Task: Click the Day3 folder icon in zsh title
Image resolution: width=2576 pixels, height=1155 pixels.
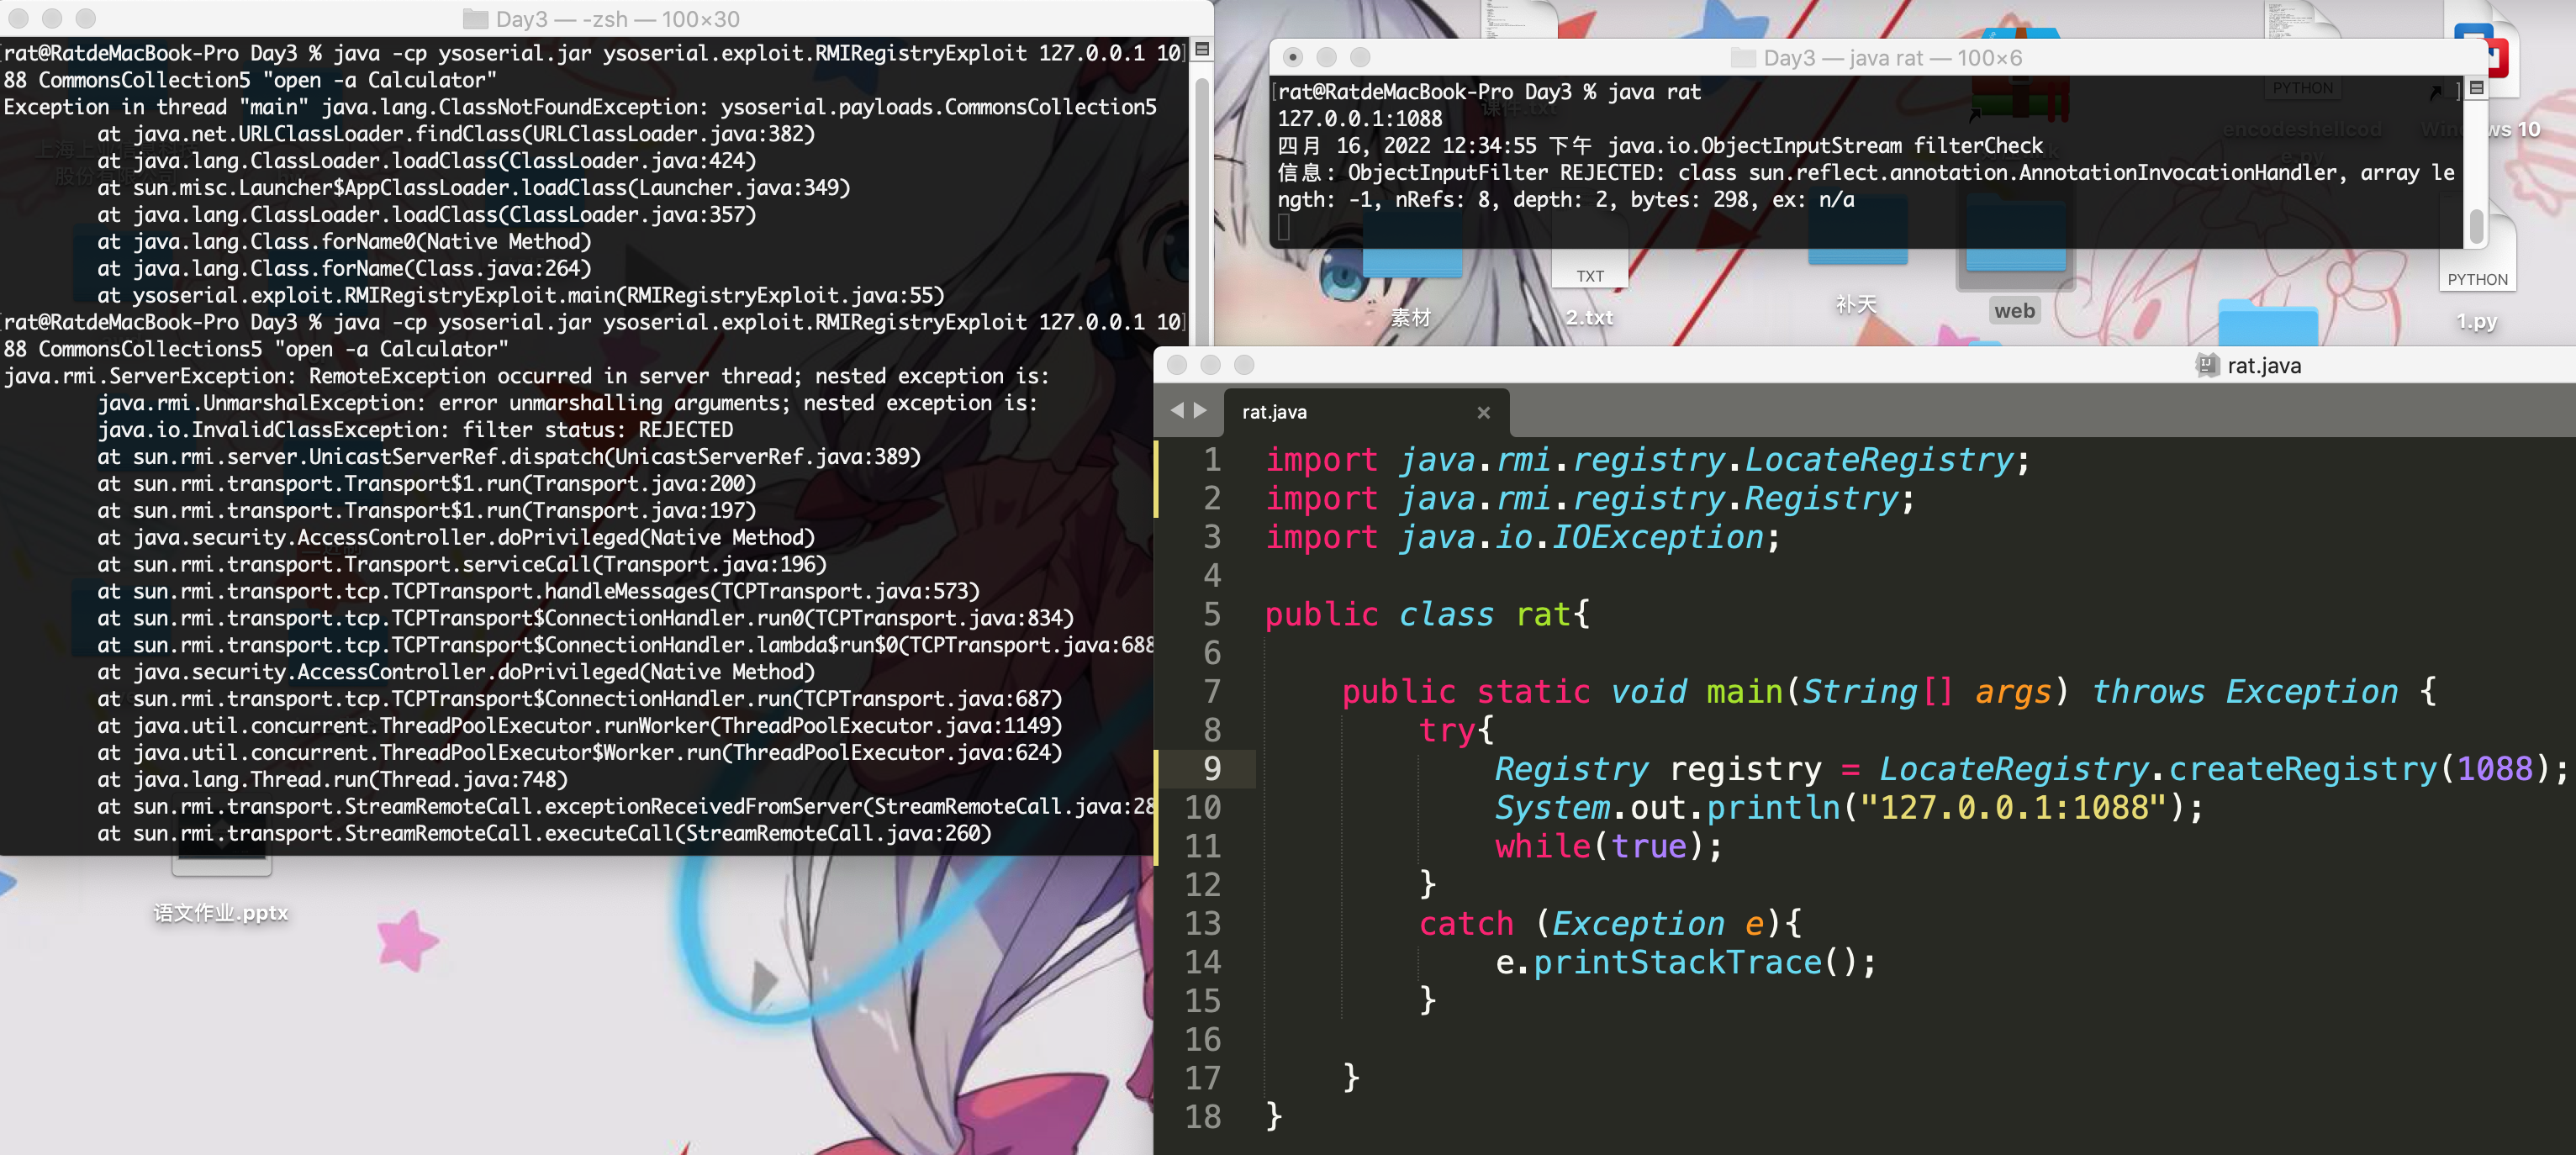Action: point(476,19)
